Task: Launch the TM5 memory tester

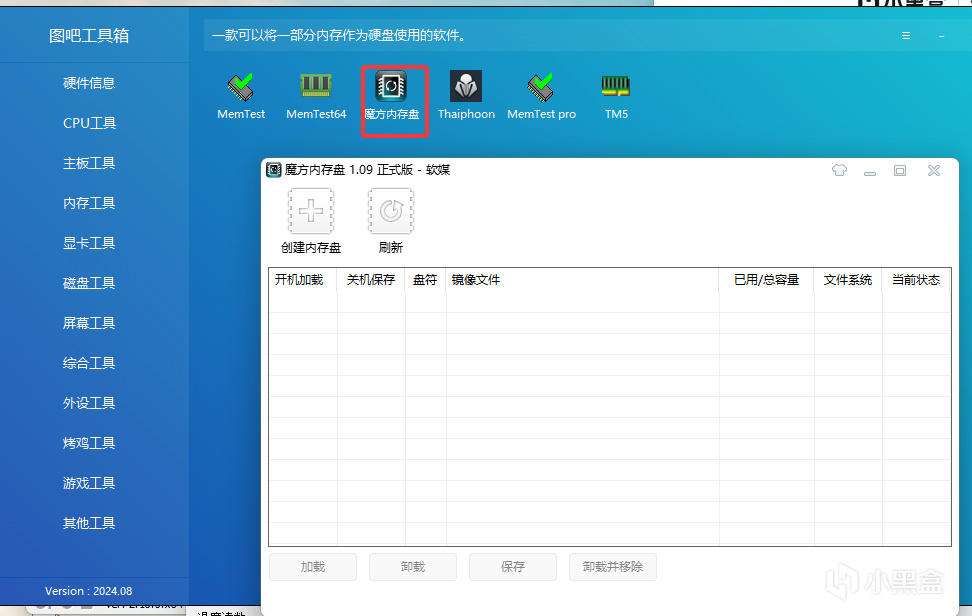Action: tap(616, 86)
